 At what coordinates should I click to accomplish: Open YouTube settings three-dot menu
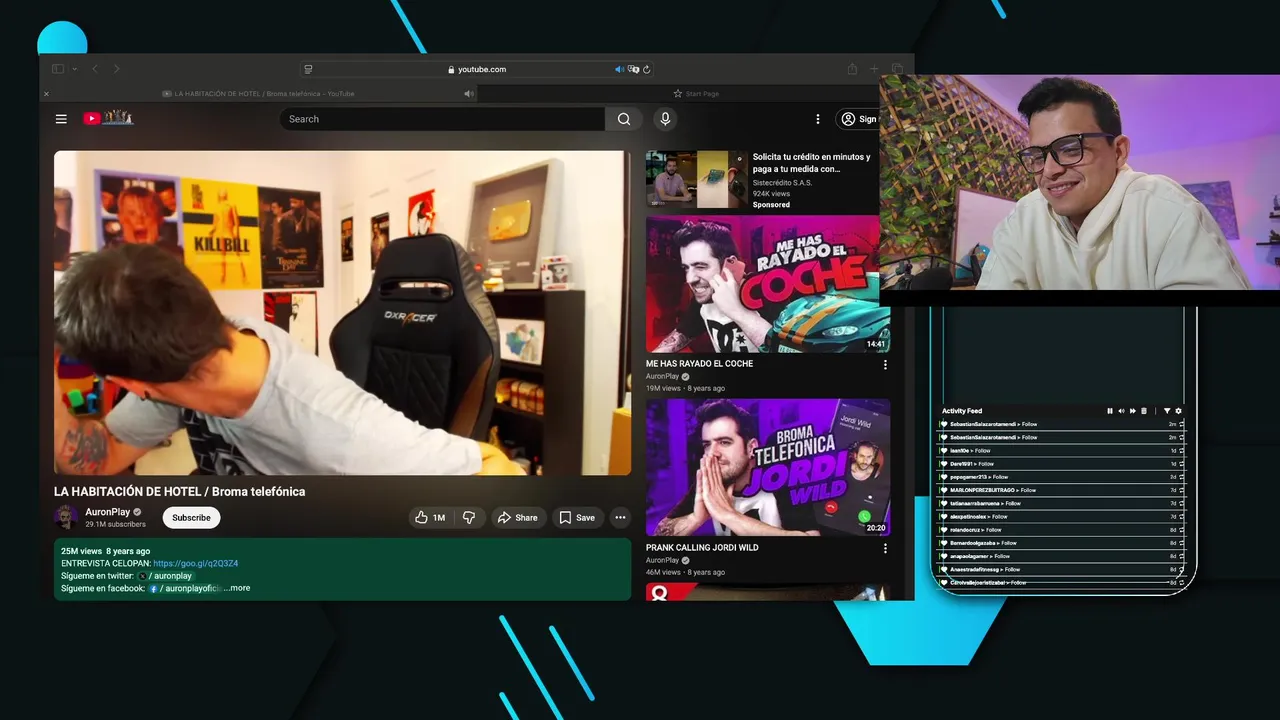click(x=818, y=119)
